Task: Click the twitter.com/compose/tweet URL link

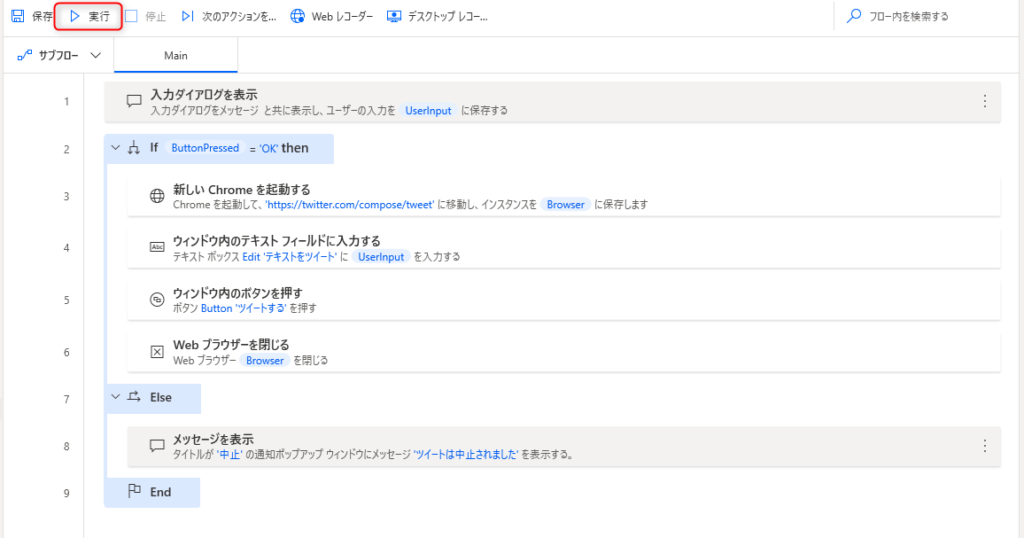Action: pos(349,205)
